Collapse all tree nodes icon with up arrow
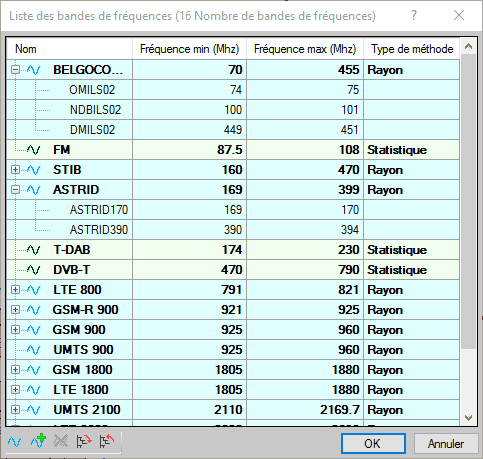This screenshot has height=459, width=483. 107,441
